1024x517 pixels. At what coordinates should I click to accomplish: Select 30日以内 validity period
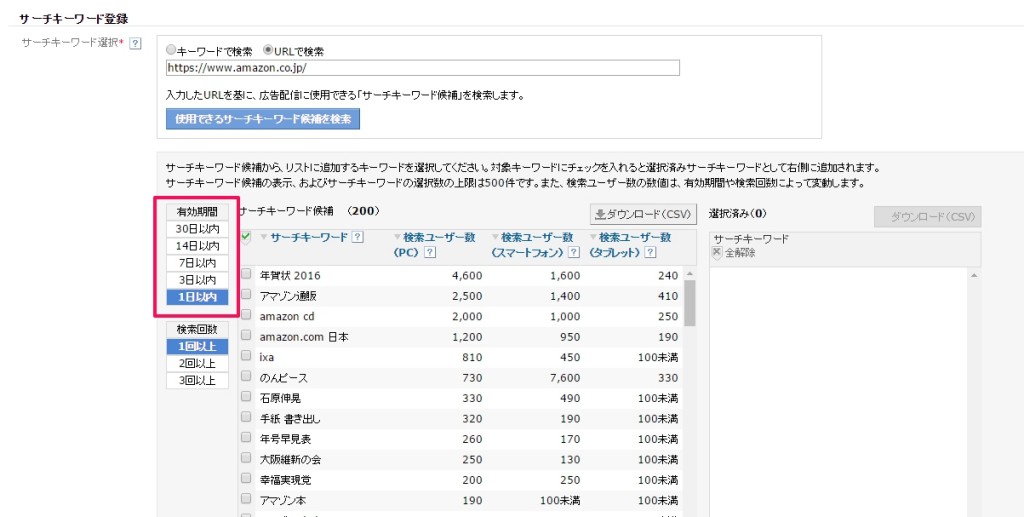click(x=197, y=229)
